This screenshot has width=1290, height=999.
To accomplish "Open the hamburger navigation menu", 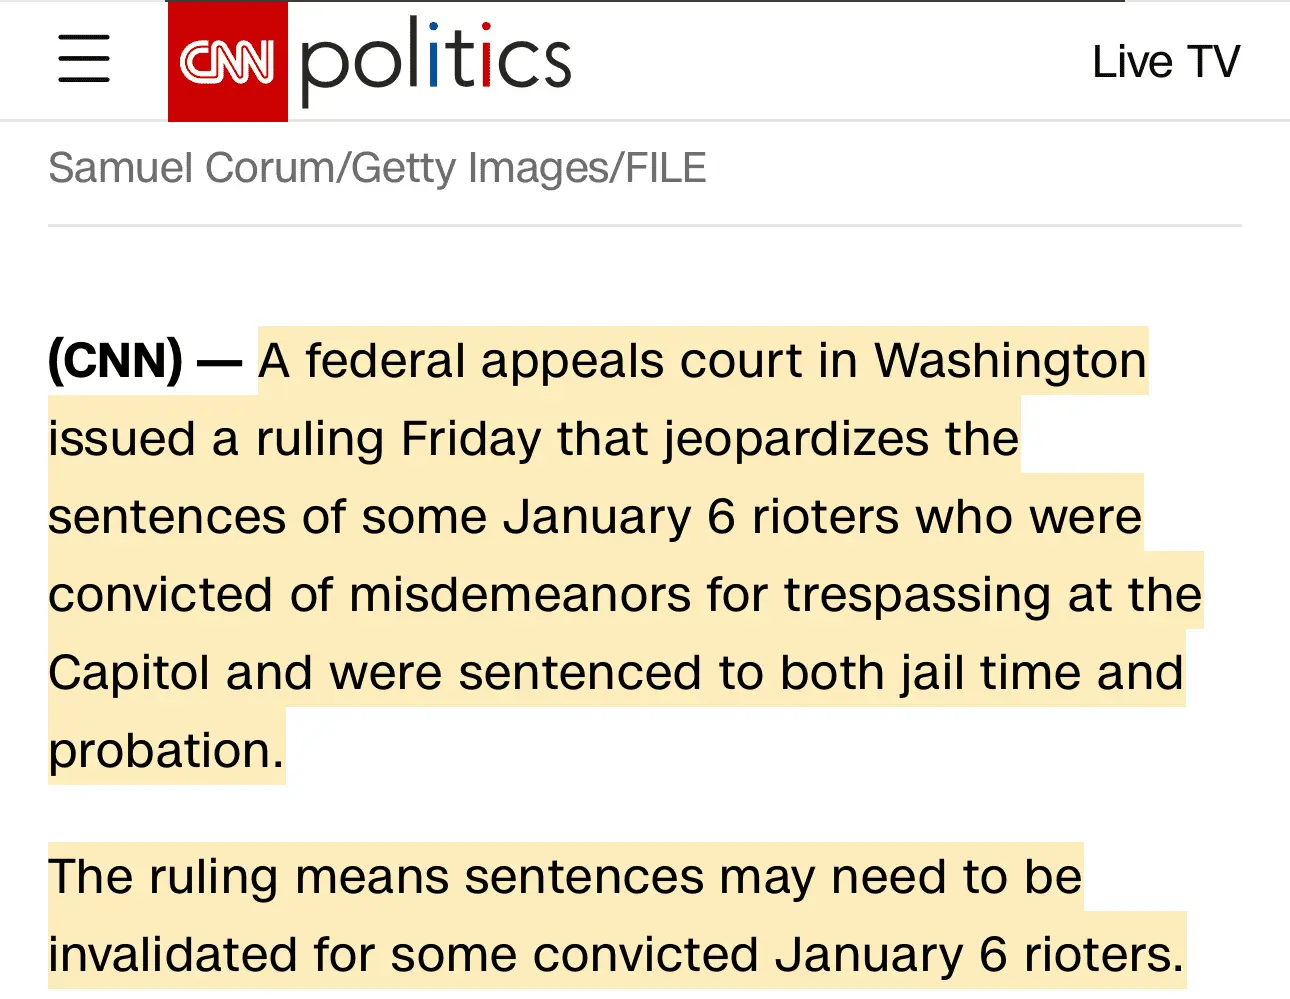I will (x=84, y=59).
